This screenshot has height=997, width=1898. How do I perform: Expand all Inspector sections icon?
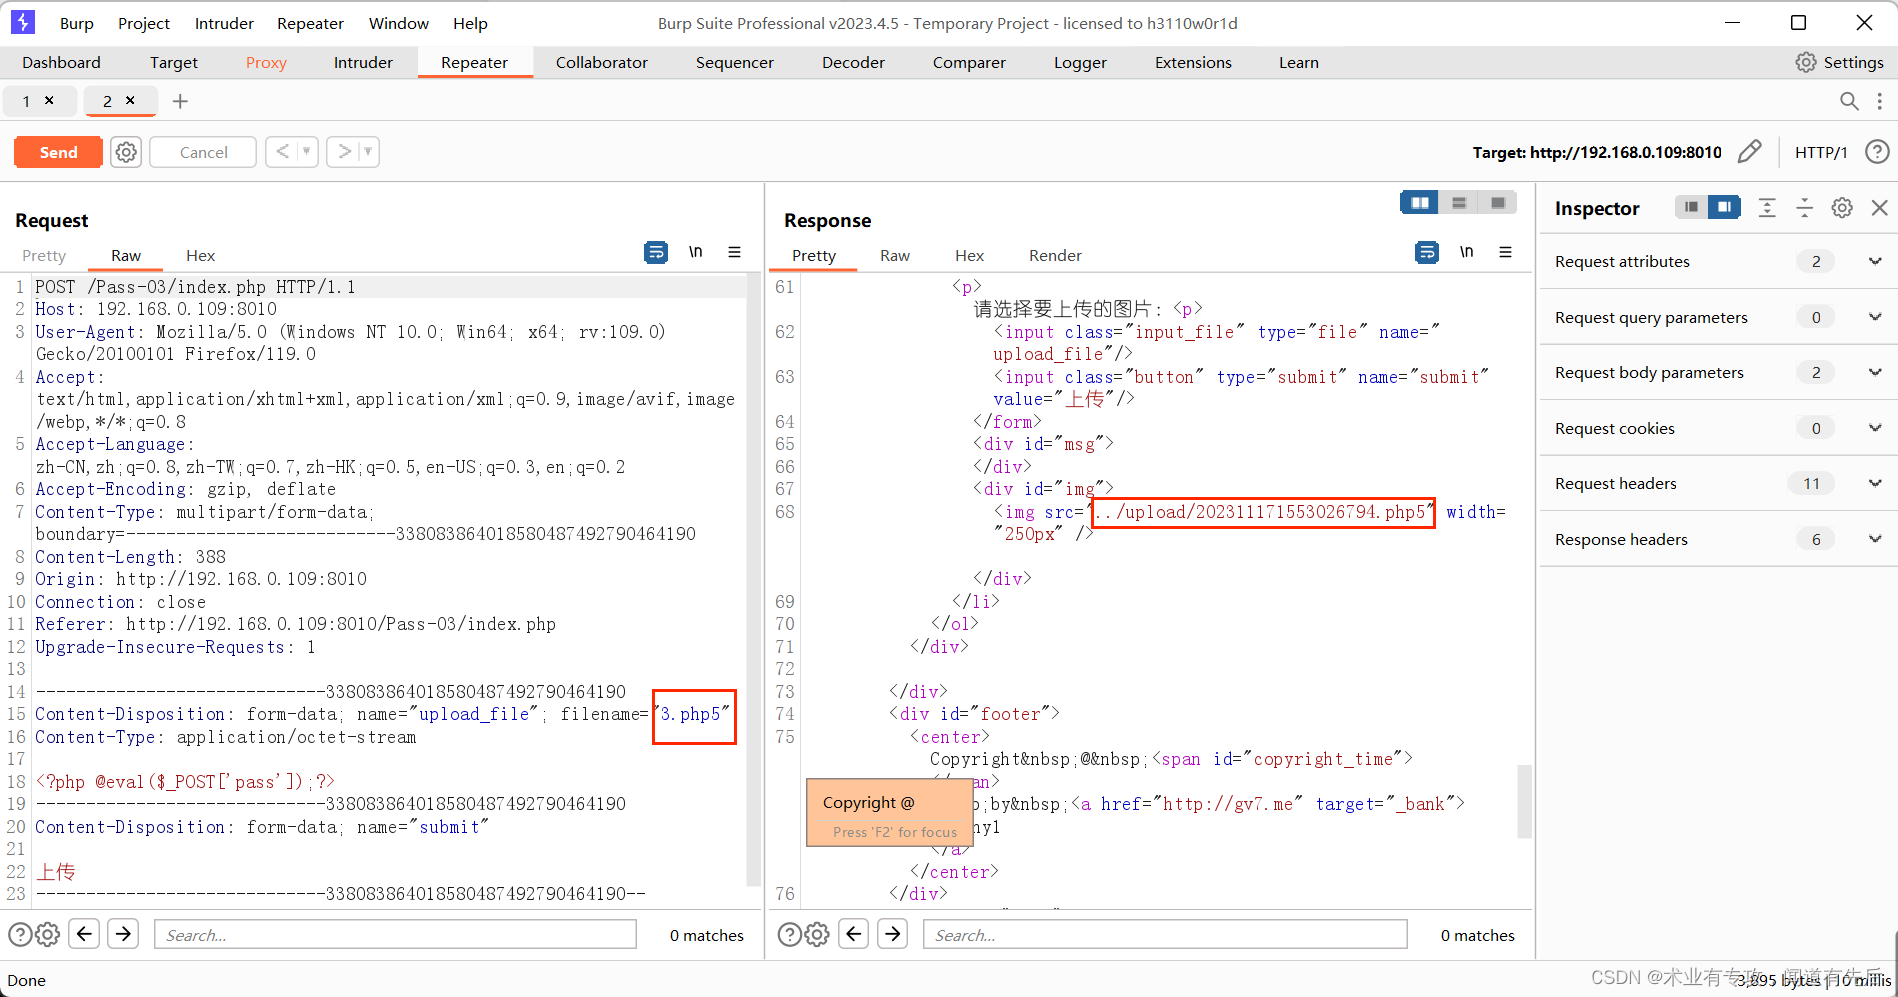1767,207
